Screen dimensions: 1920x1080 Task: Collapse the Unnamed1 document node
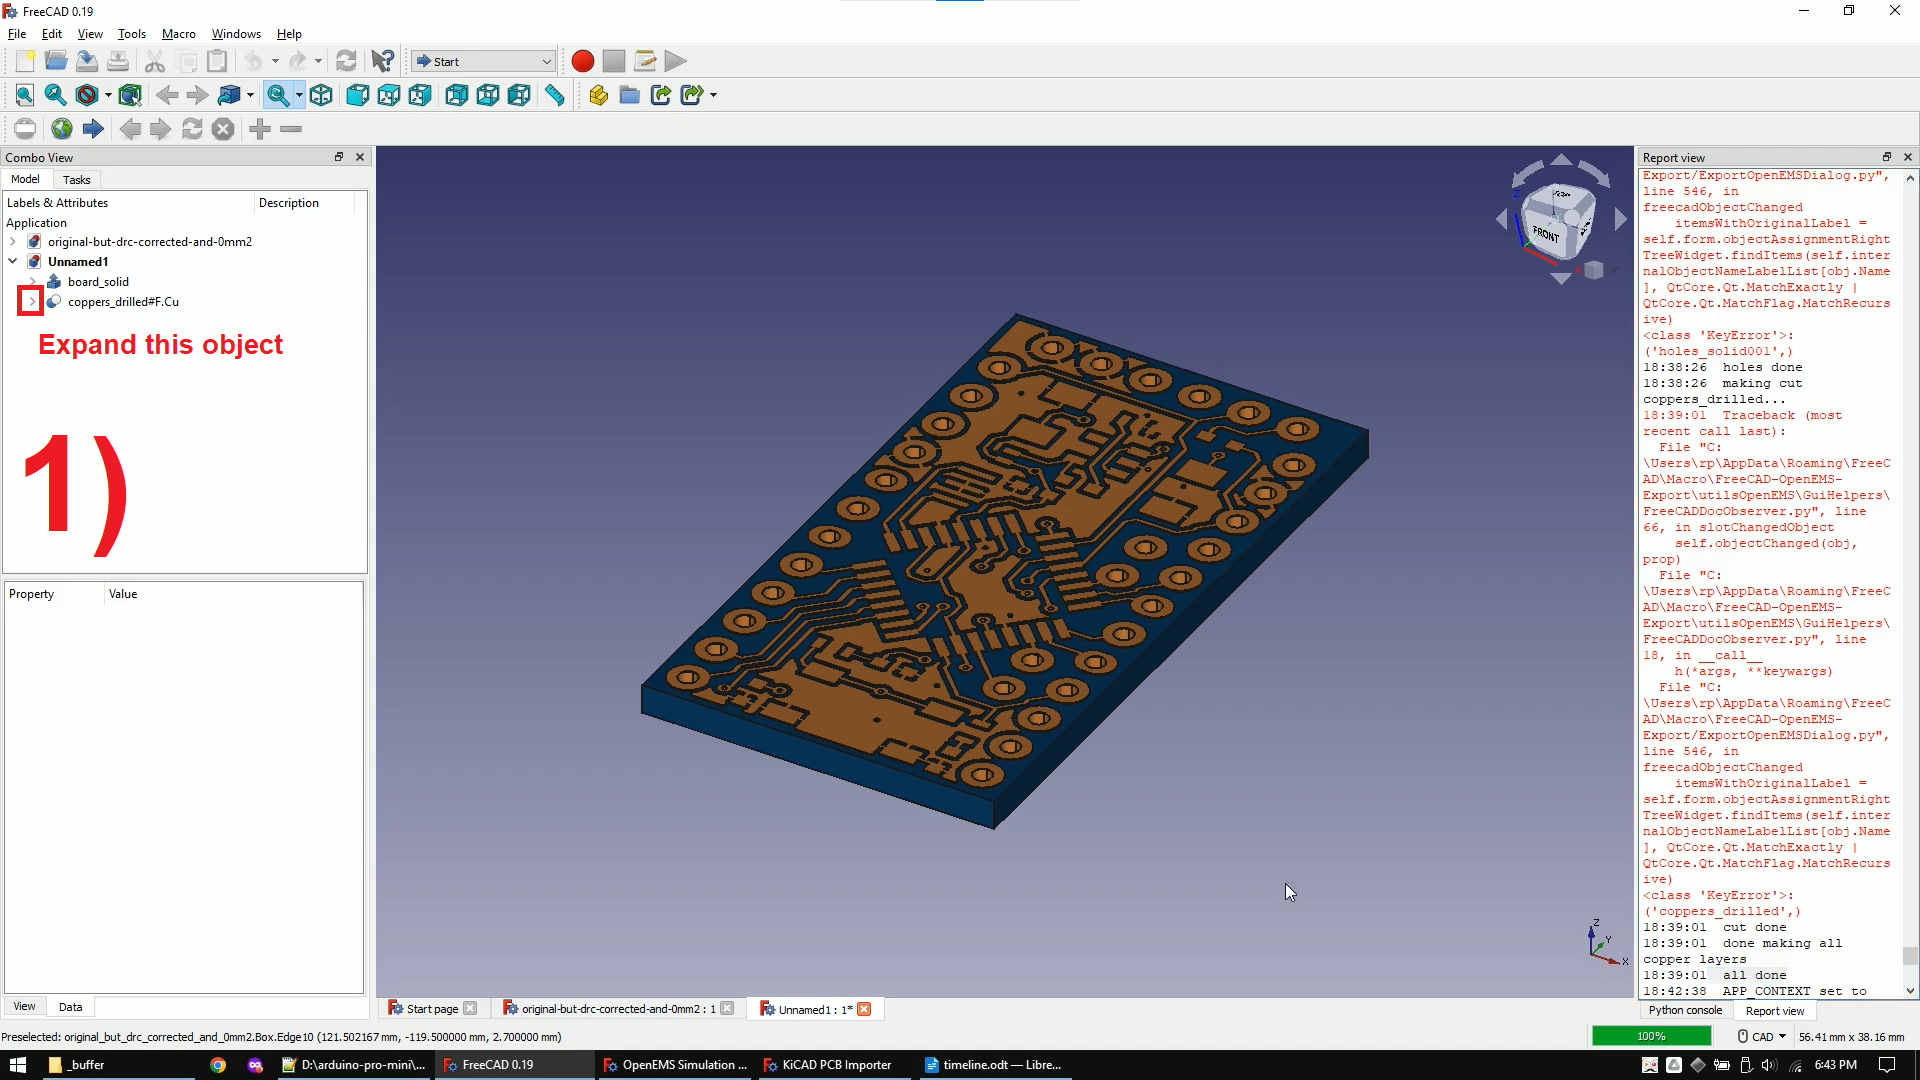[x=12, y=261]
